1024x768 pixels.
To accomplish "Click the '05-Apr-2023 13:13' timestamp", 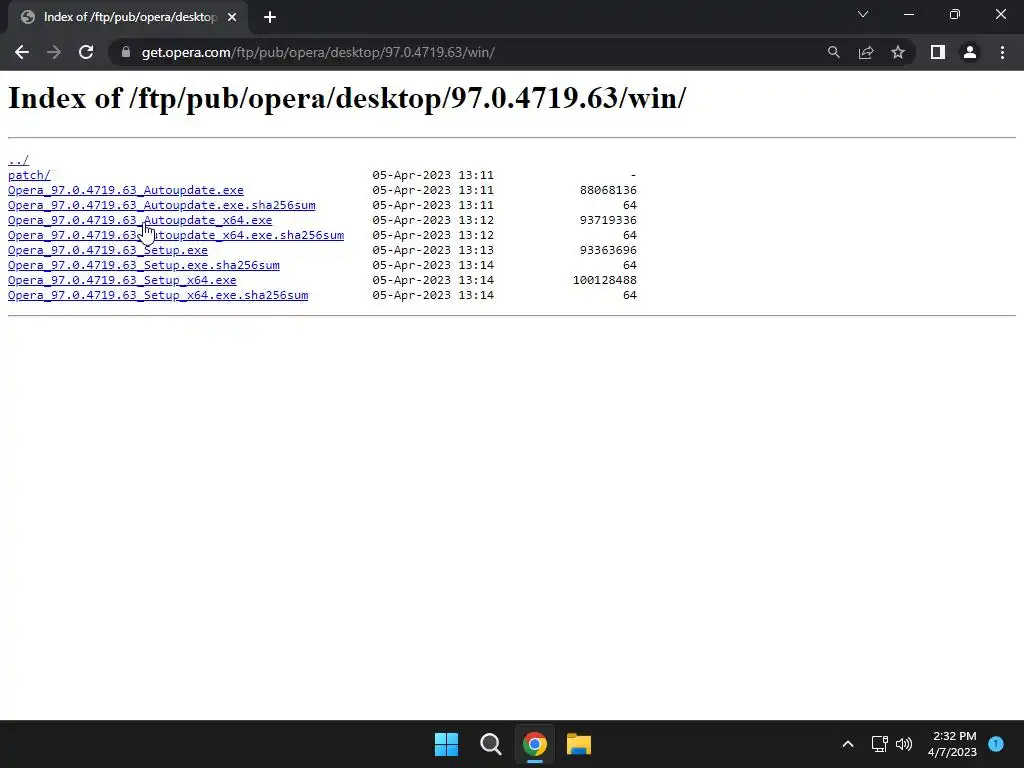I will 433,250.
